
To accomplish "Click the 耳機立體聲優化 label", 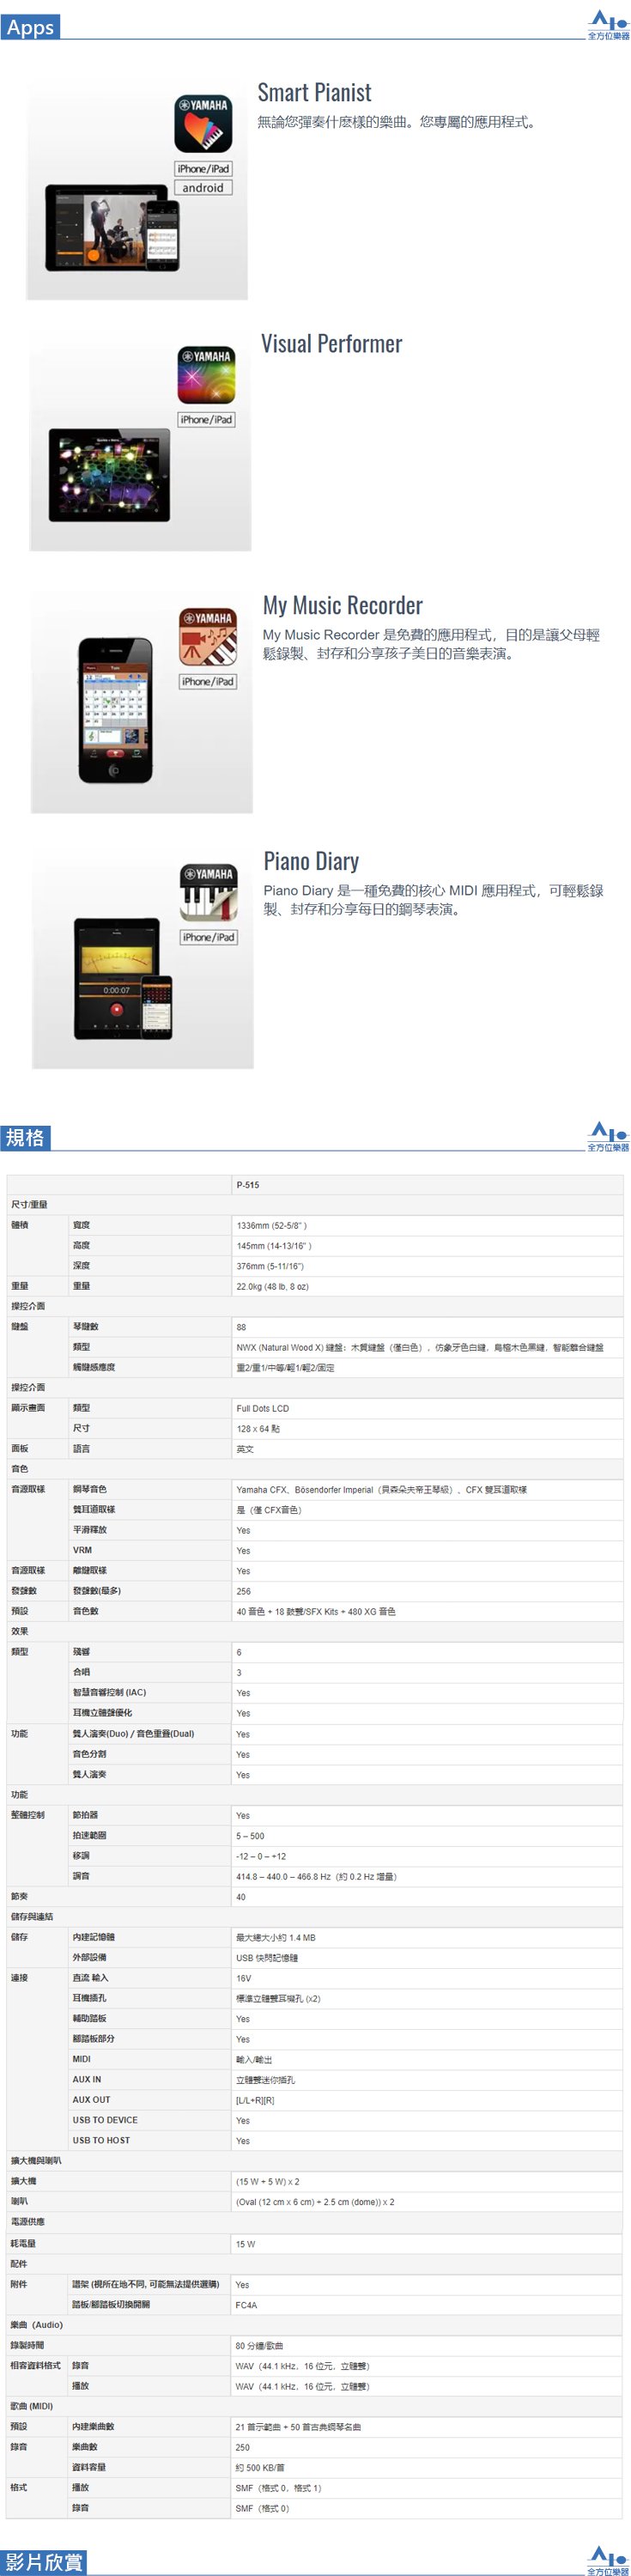I will (x=102, y=1714).
